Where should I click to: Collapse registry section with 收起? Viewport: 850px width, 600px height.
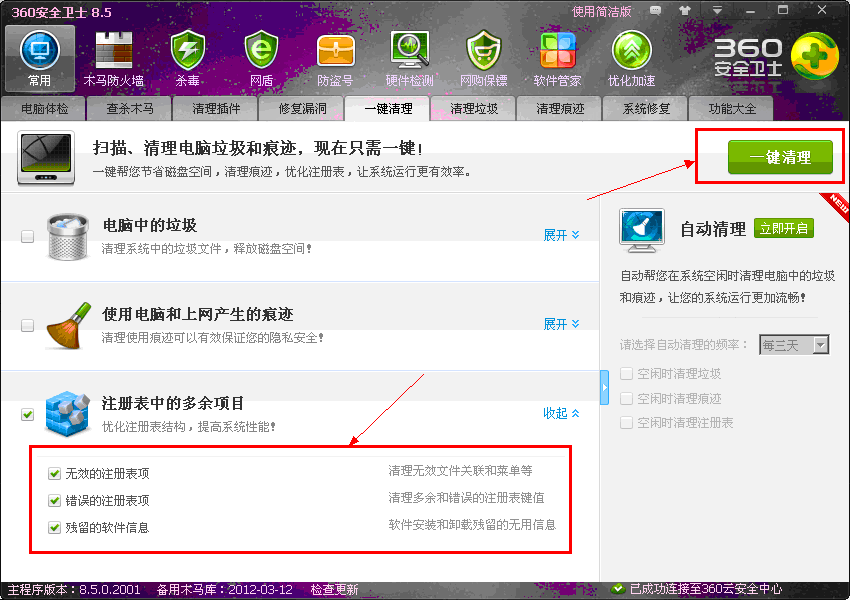pos(561,413)
